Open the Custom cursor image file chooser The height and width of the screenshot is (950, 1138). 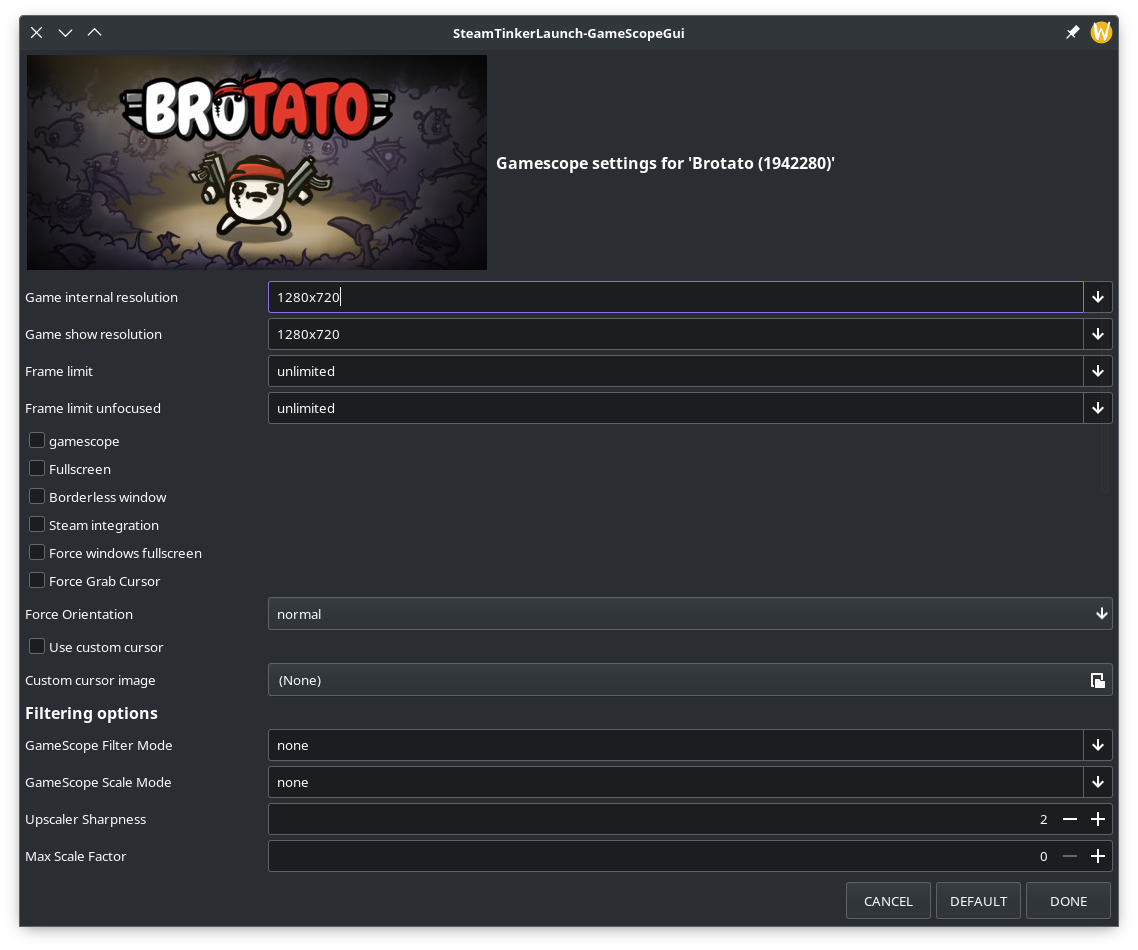pyautogui.click(x=690, y=680)
